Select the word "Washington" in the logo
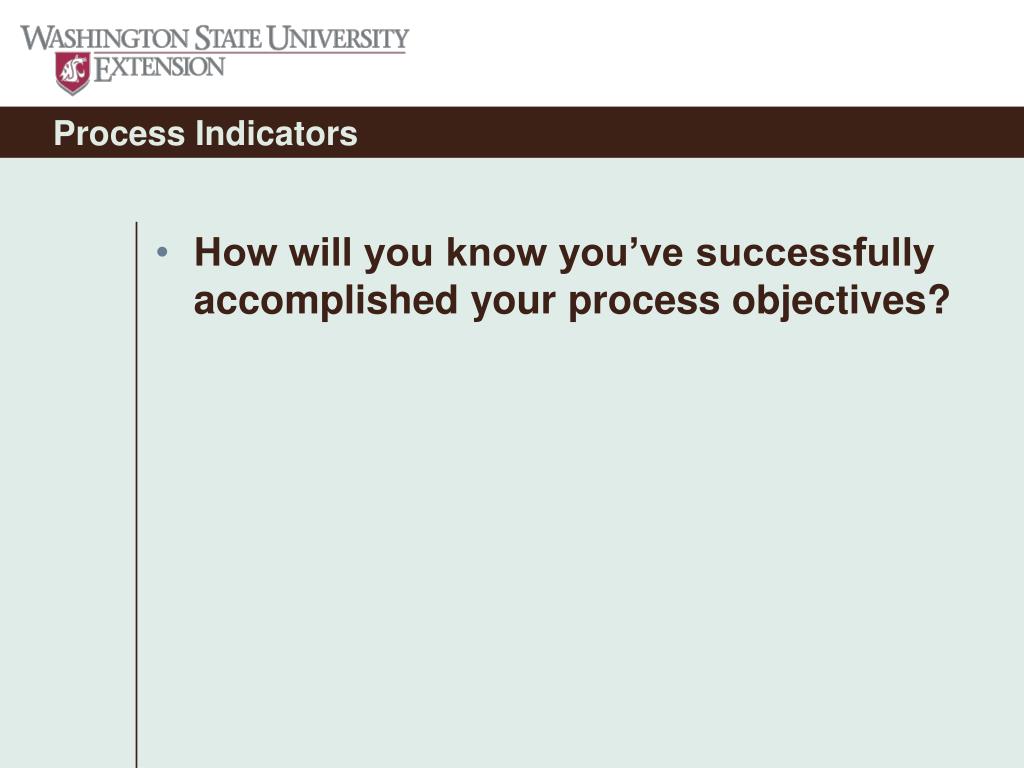This screenshot has width=1024, height=768. 104,39
